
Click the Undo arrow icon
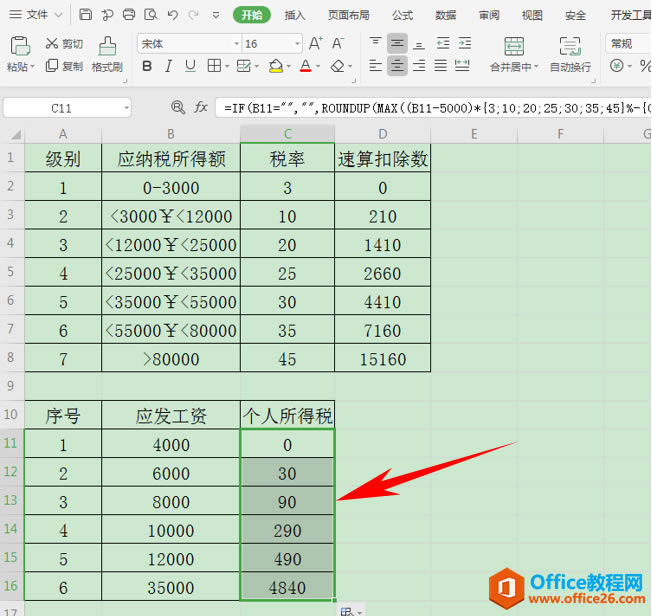pos(173,15)
